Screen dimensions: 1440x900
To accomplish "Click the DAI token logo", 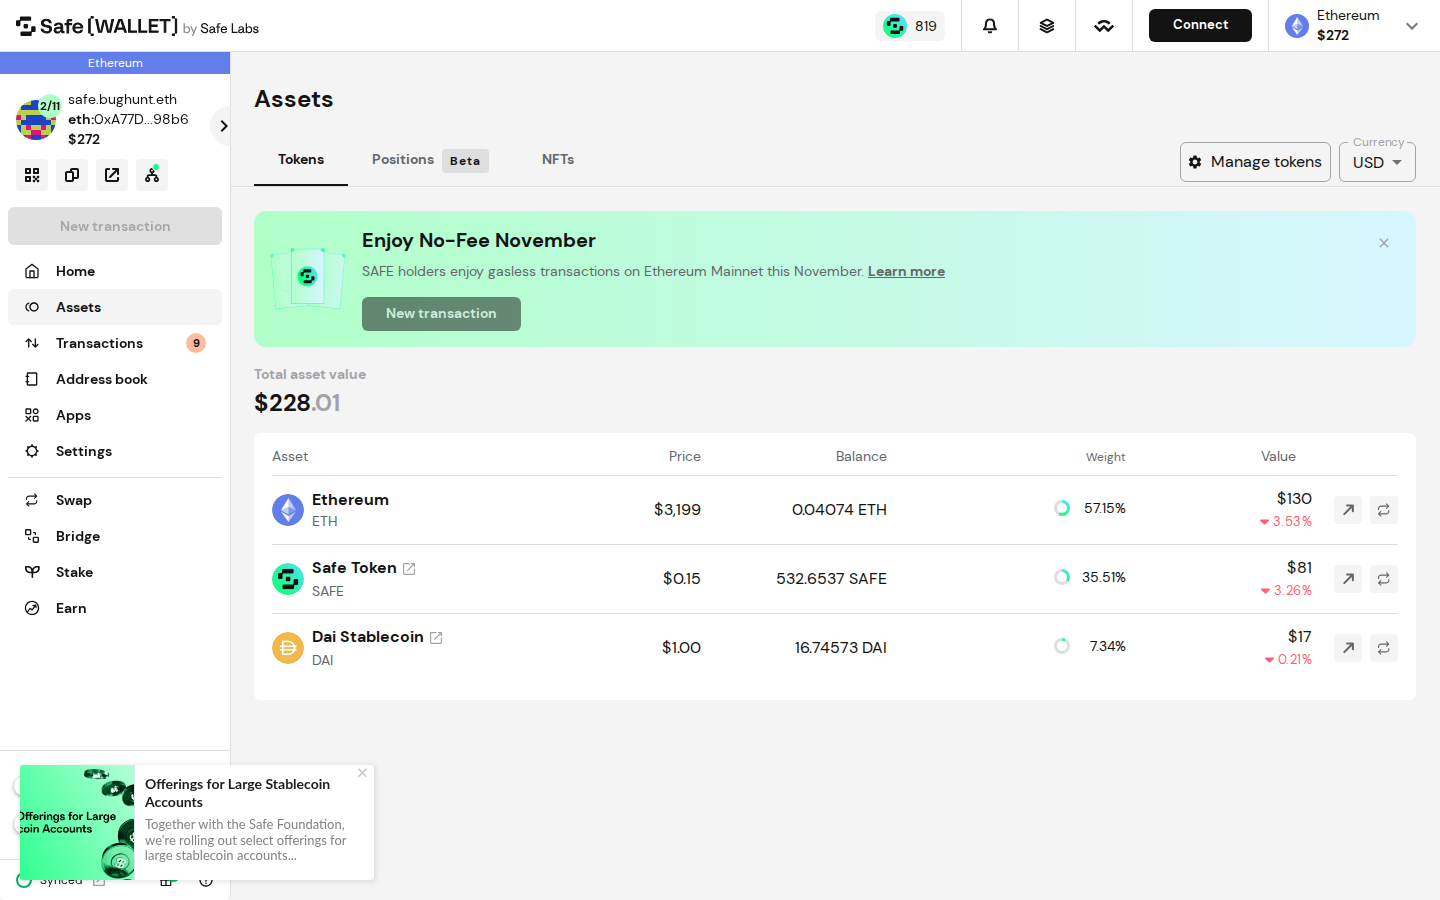I will click(288, 648).
